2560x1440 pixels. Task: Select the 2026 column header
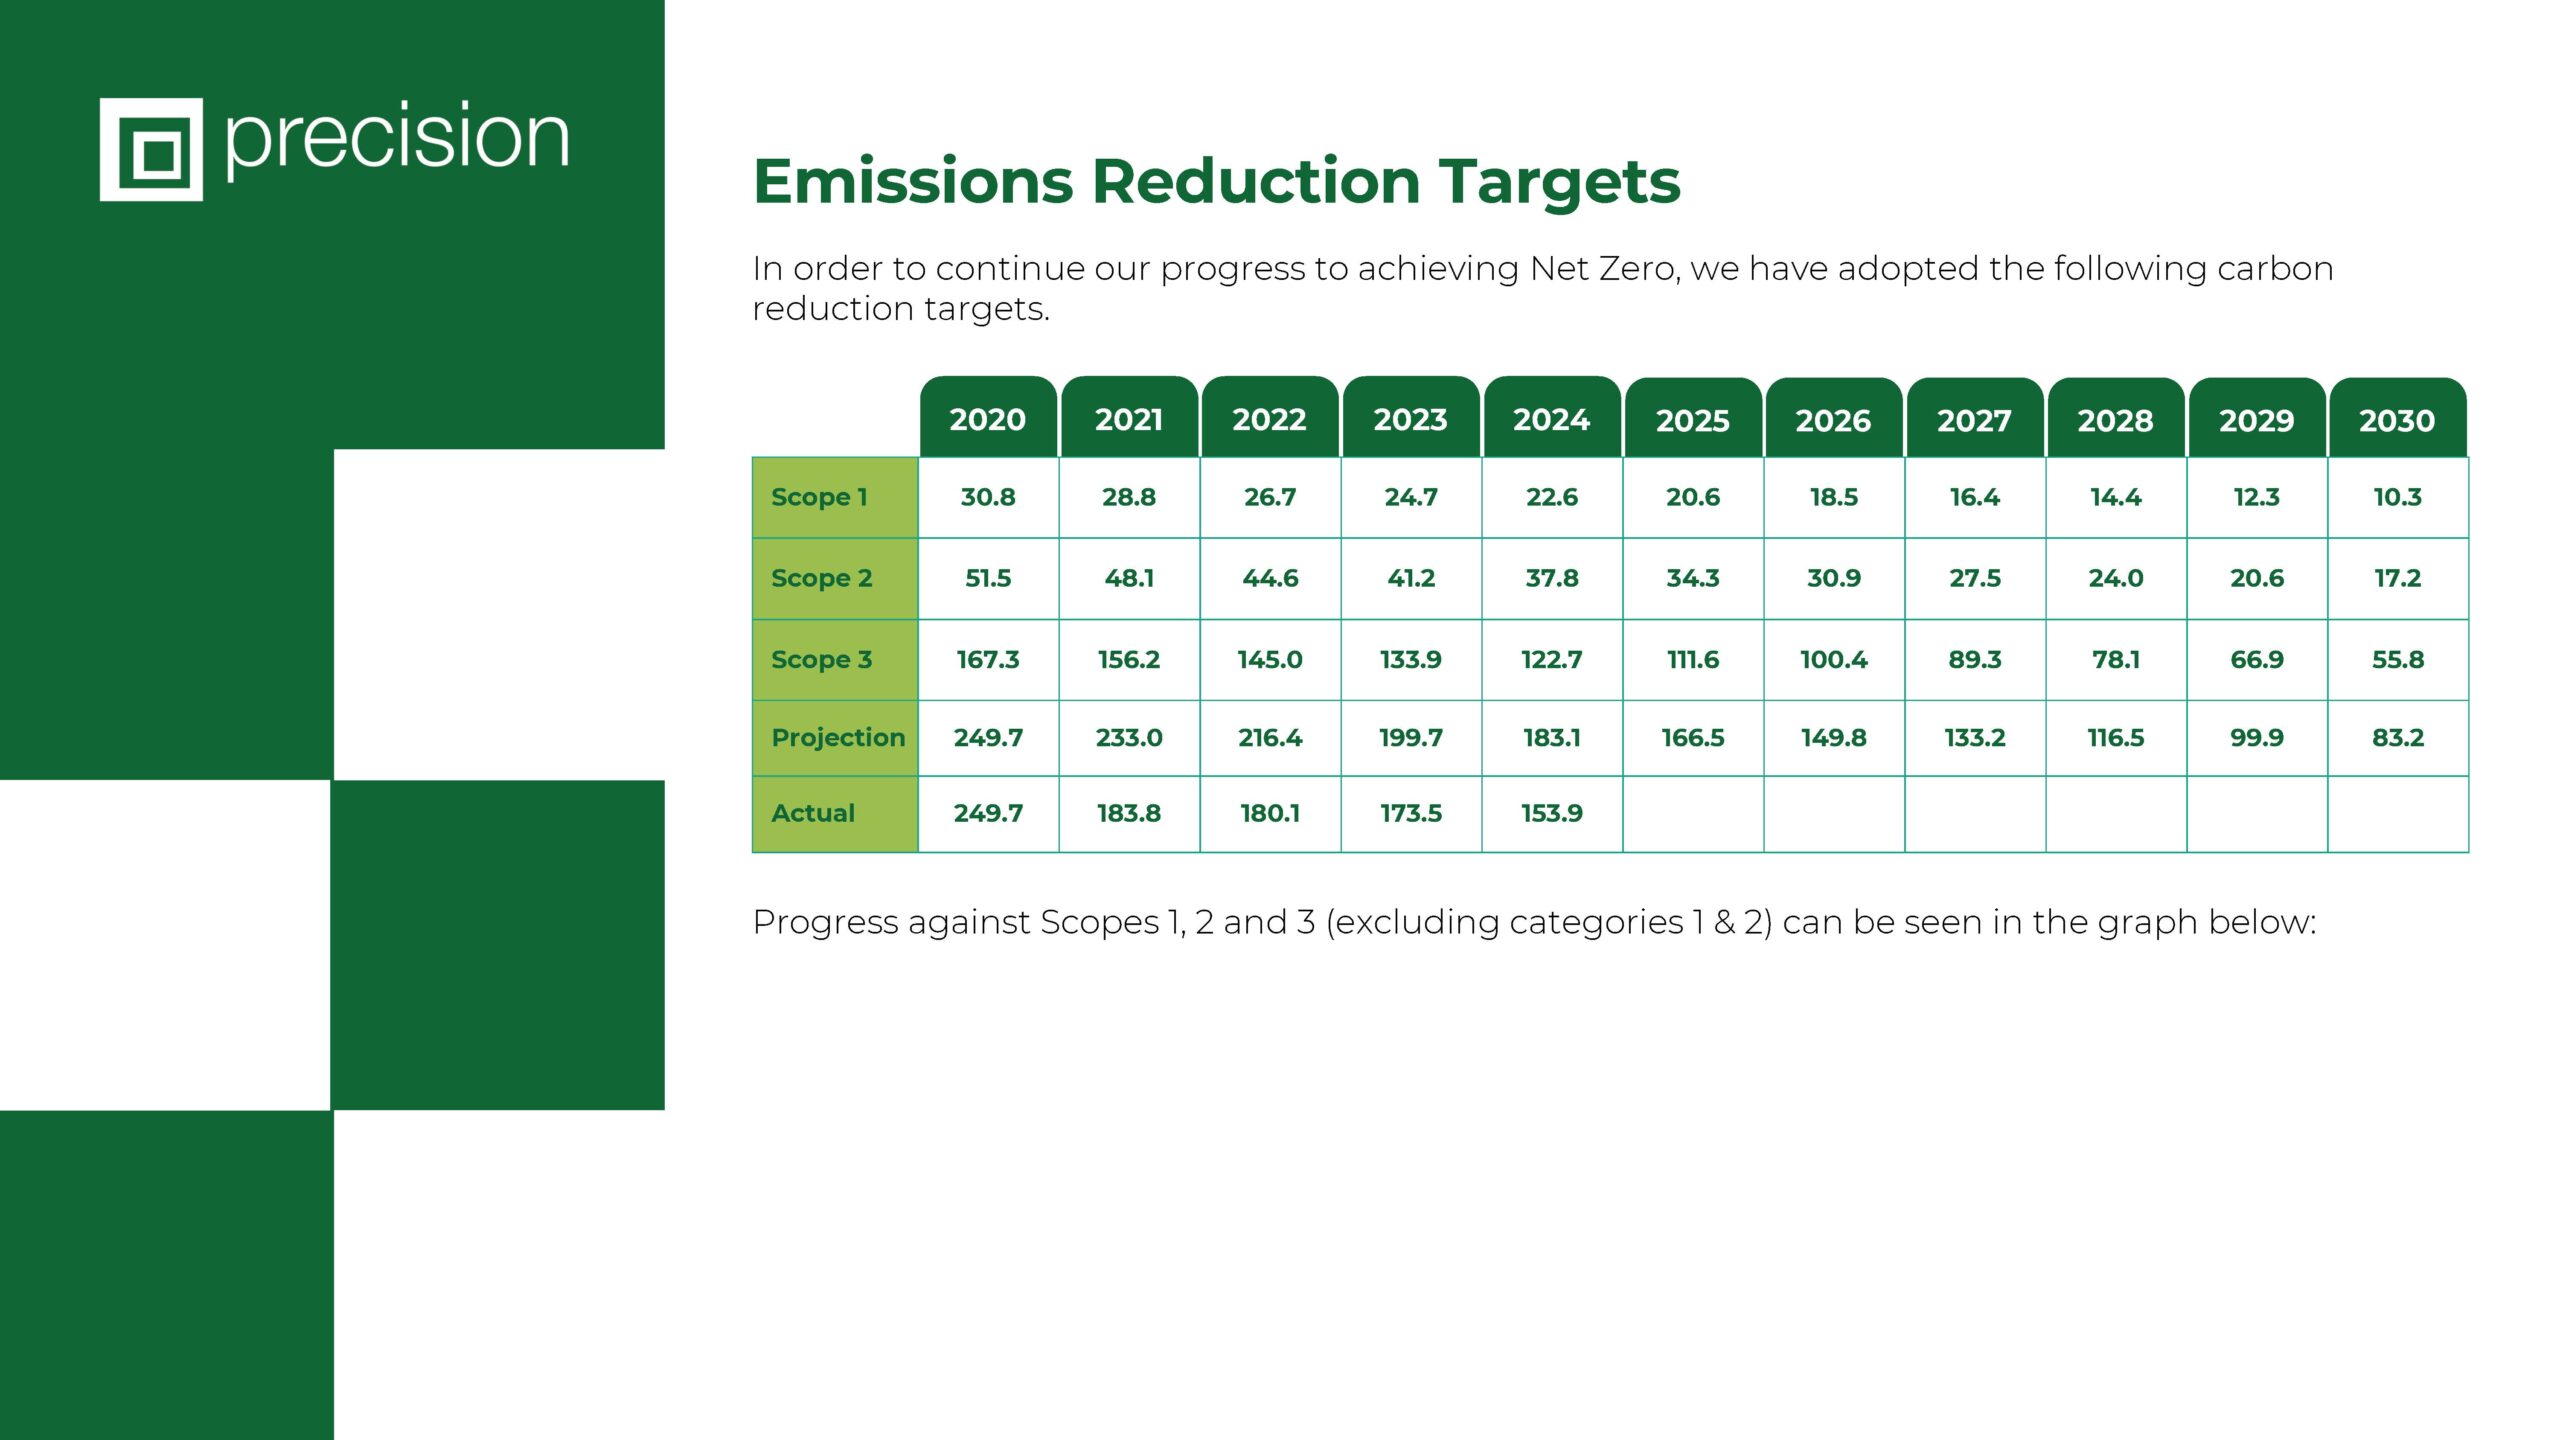tap(1834, 418)
